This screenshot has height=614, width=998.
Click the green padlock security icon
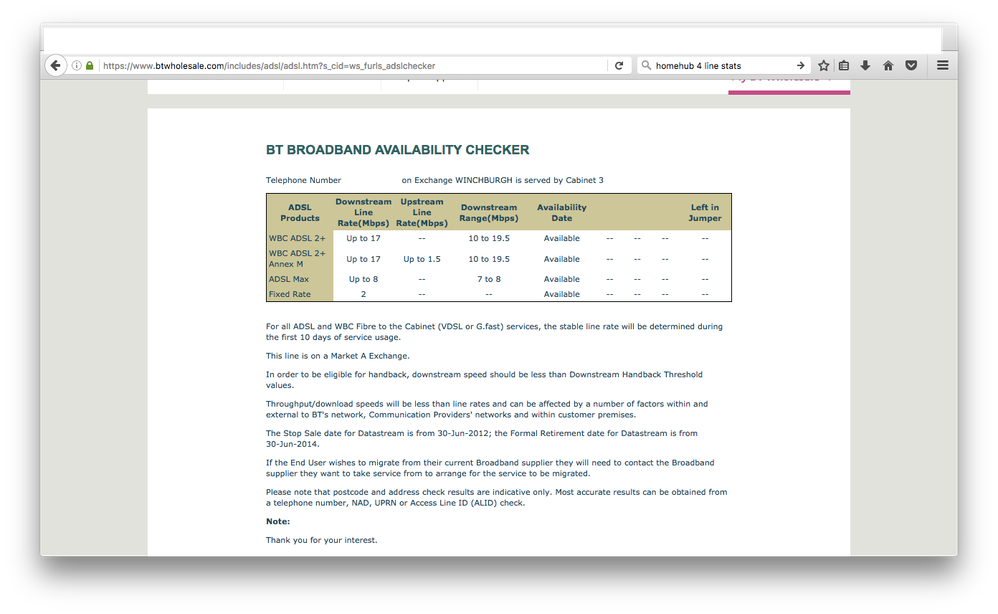tap(90, 66)
